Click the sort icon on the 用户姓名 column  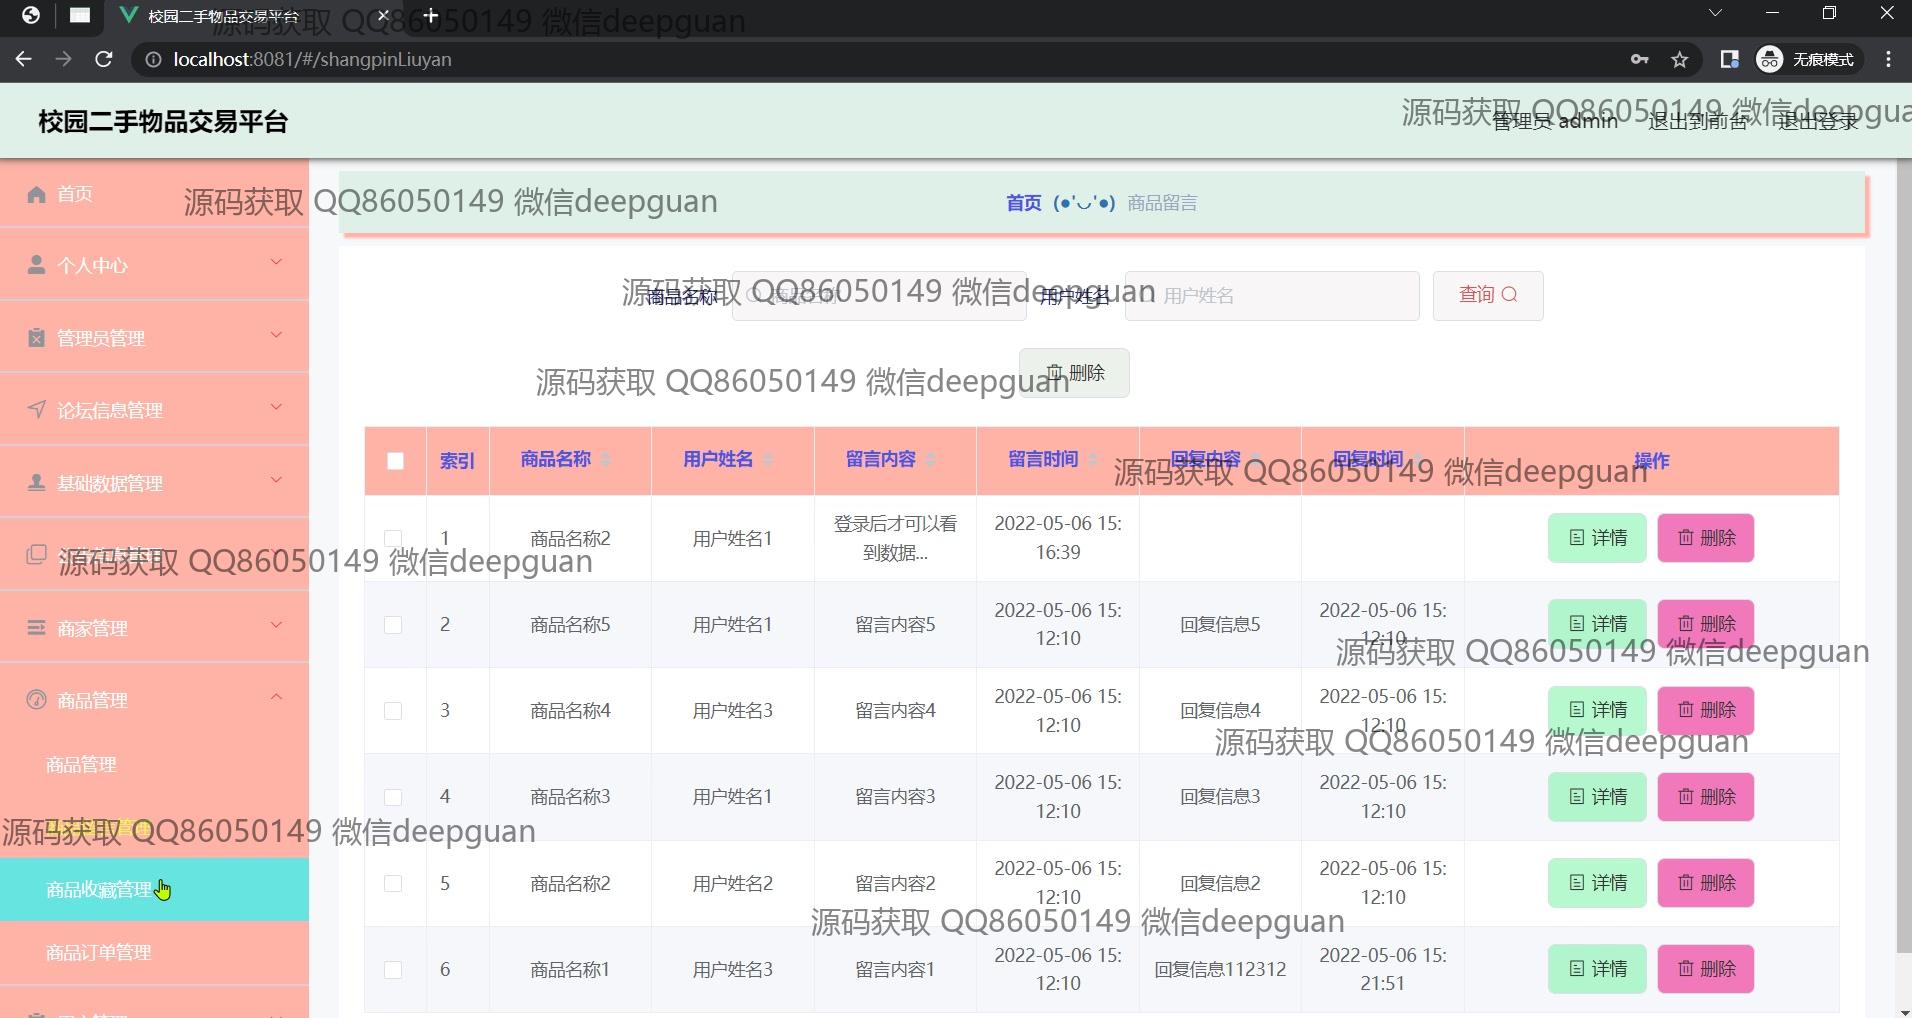(x=768, y=460)
